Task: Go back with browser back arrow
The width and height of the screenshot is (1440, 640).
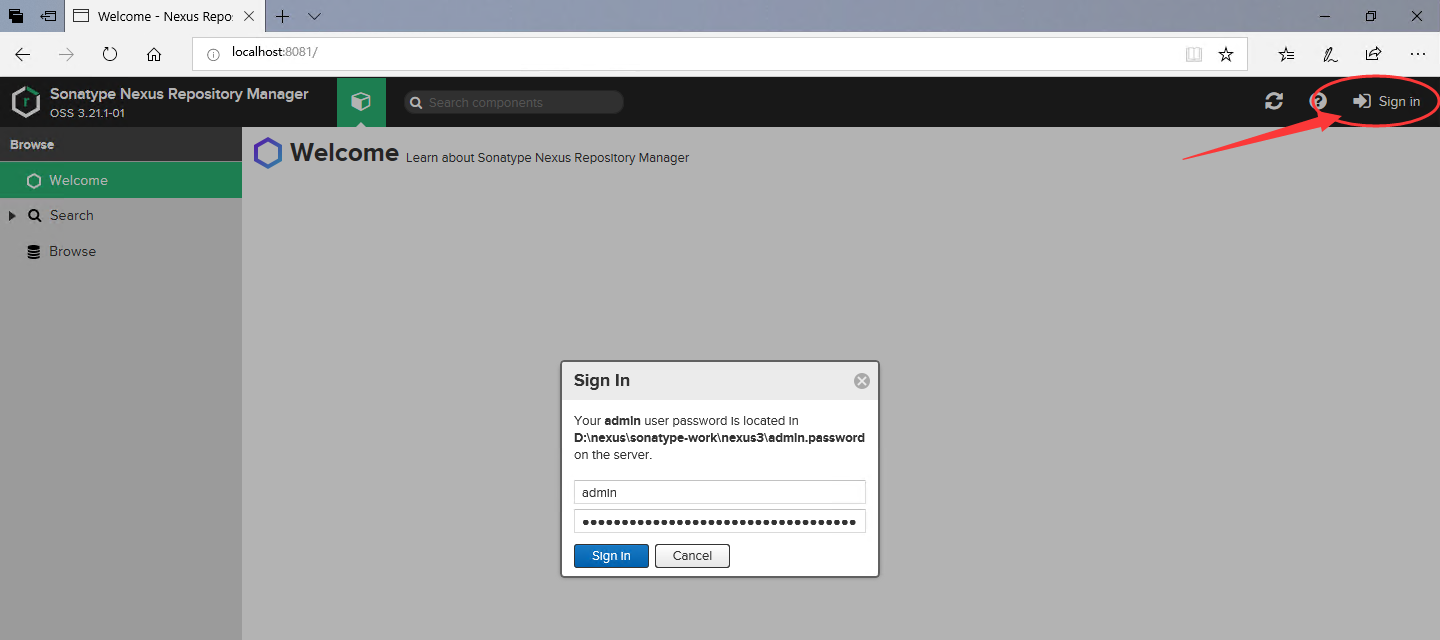Action: [22, 54]
